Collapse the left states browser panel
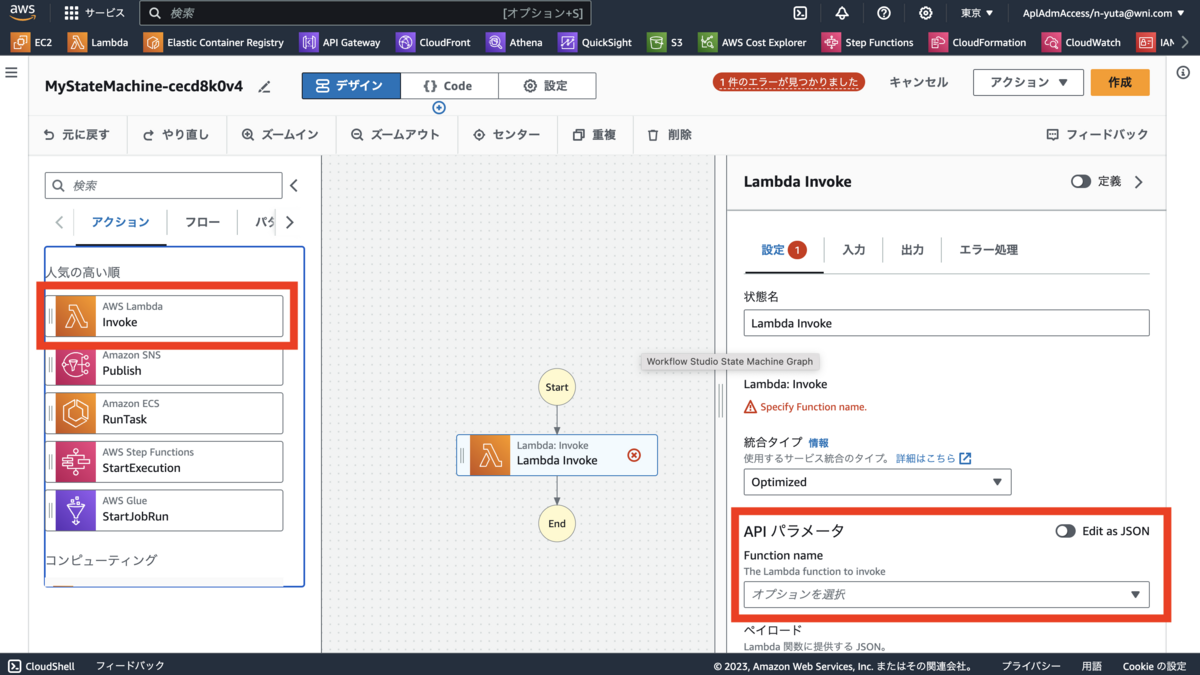This screenshot has height=675, width=1200. 294,186
